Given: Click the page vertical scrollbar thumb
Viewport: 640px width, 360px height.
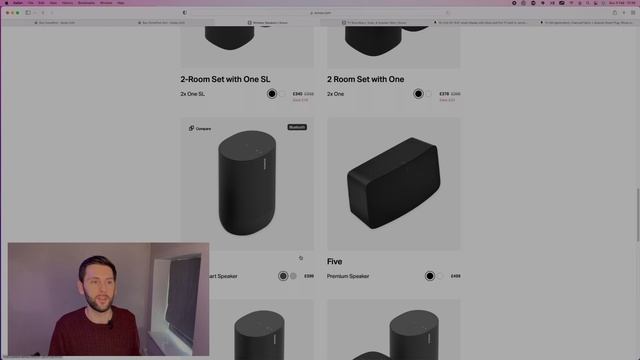Looking at the screenshot, I should [638, 215].
